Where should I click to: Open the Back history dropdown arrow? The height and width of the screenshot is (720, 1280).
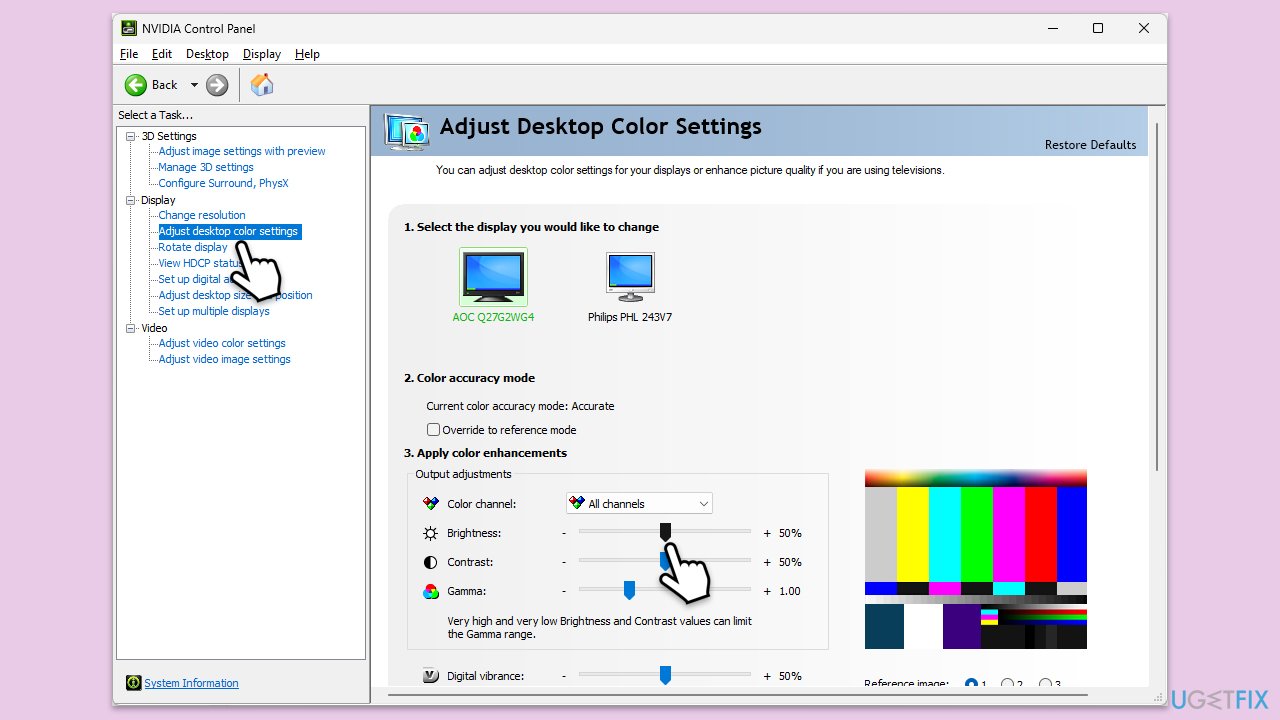194,85
